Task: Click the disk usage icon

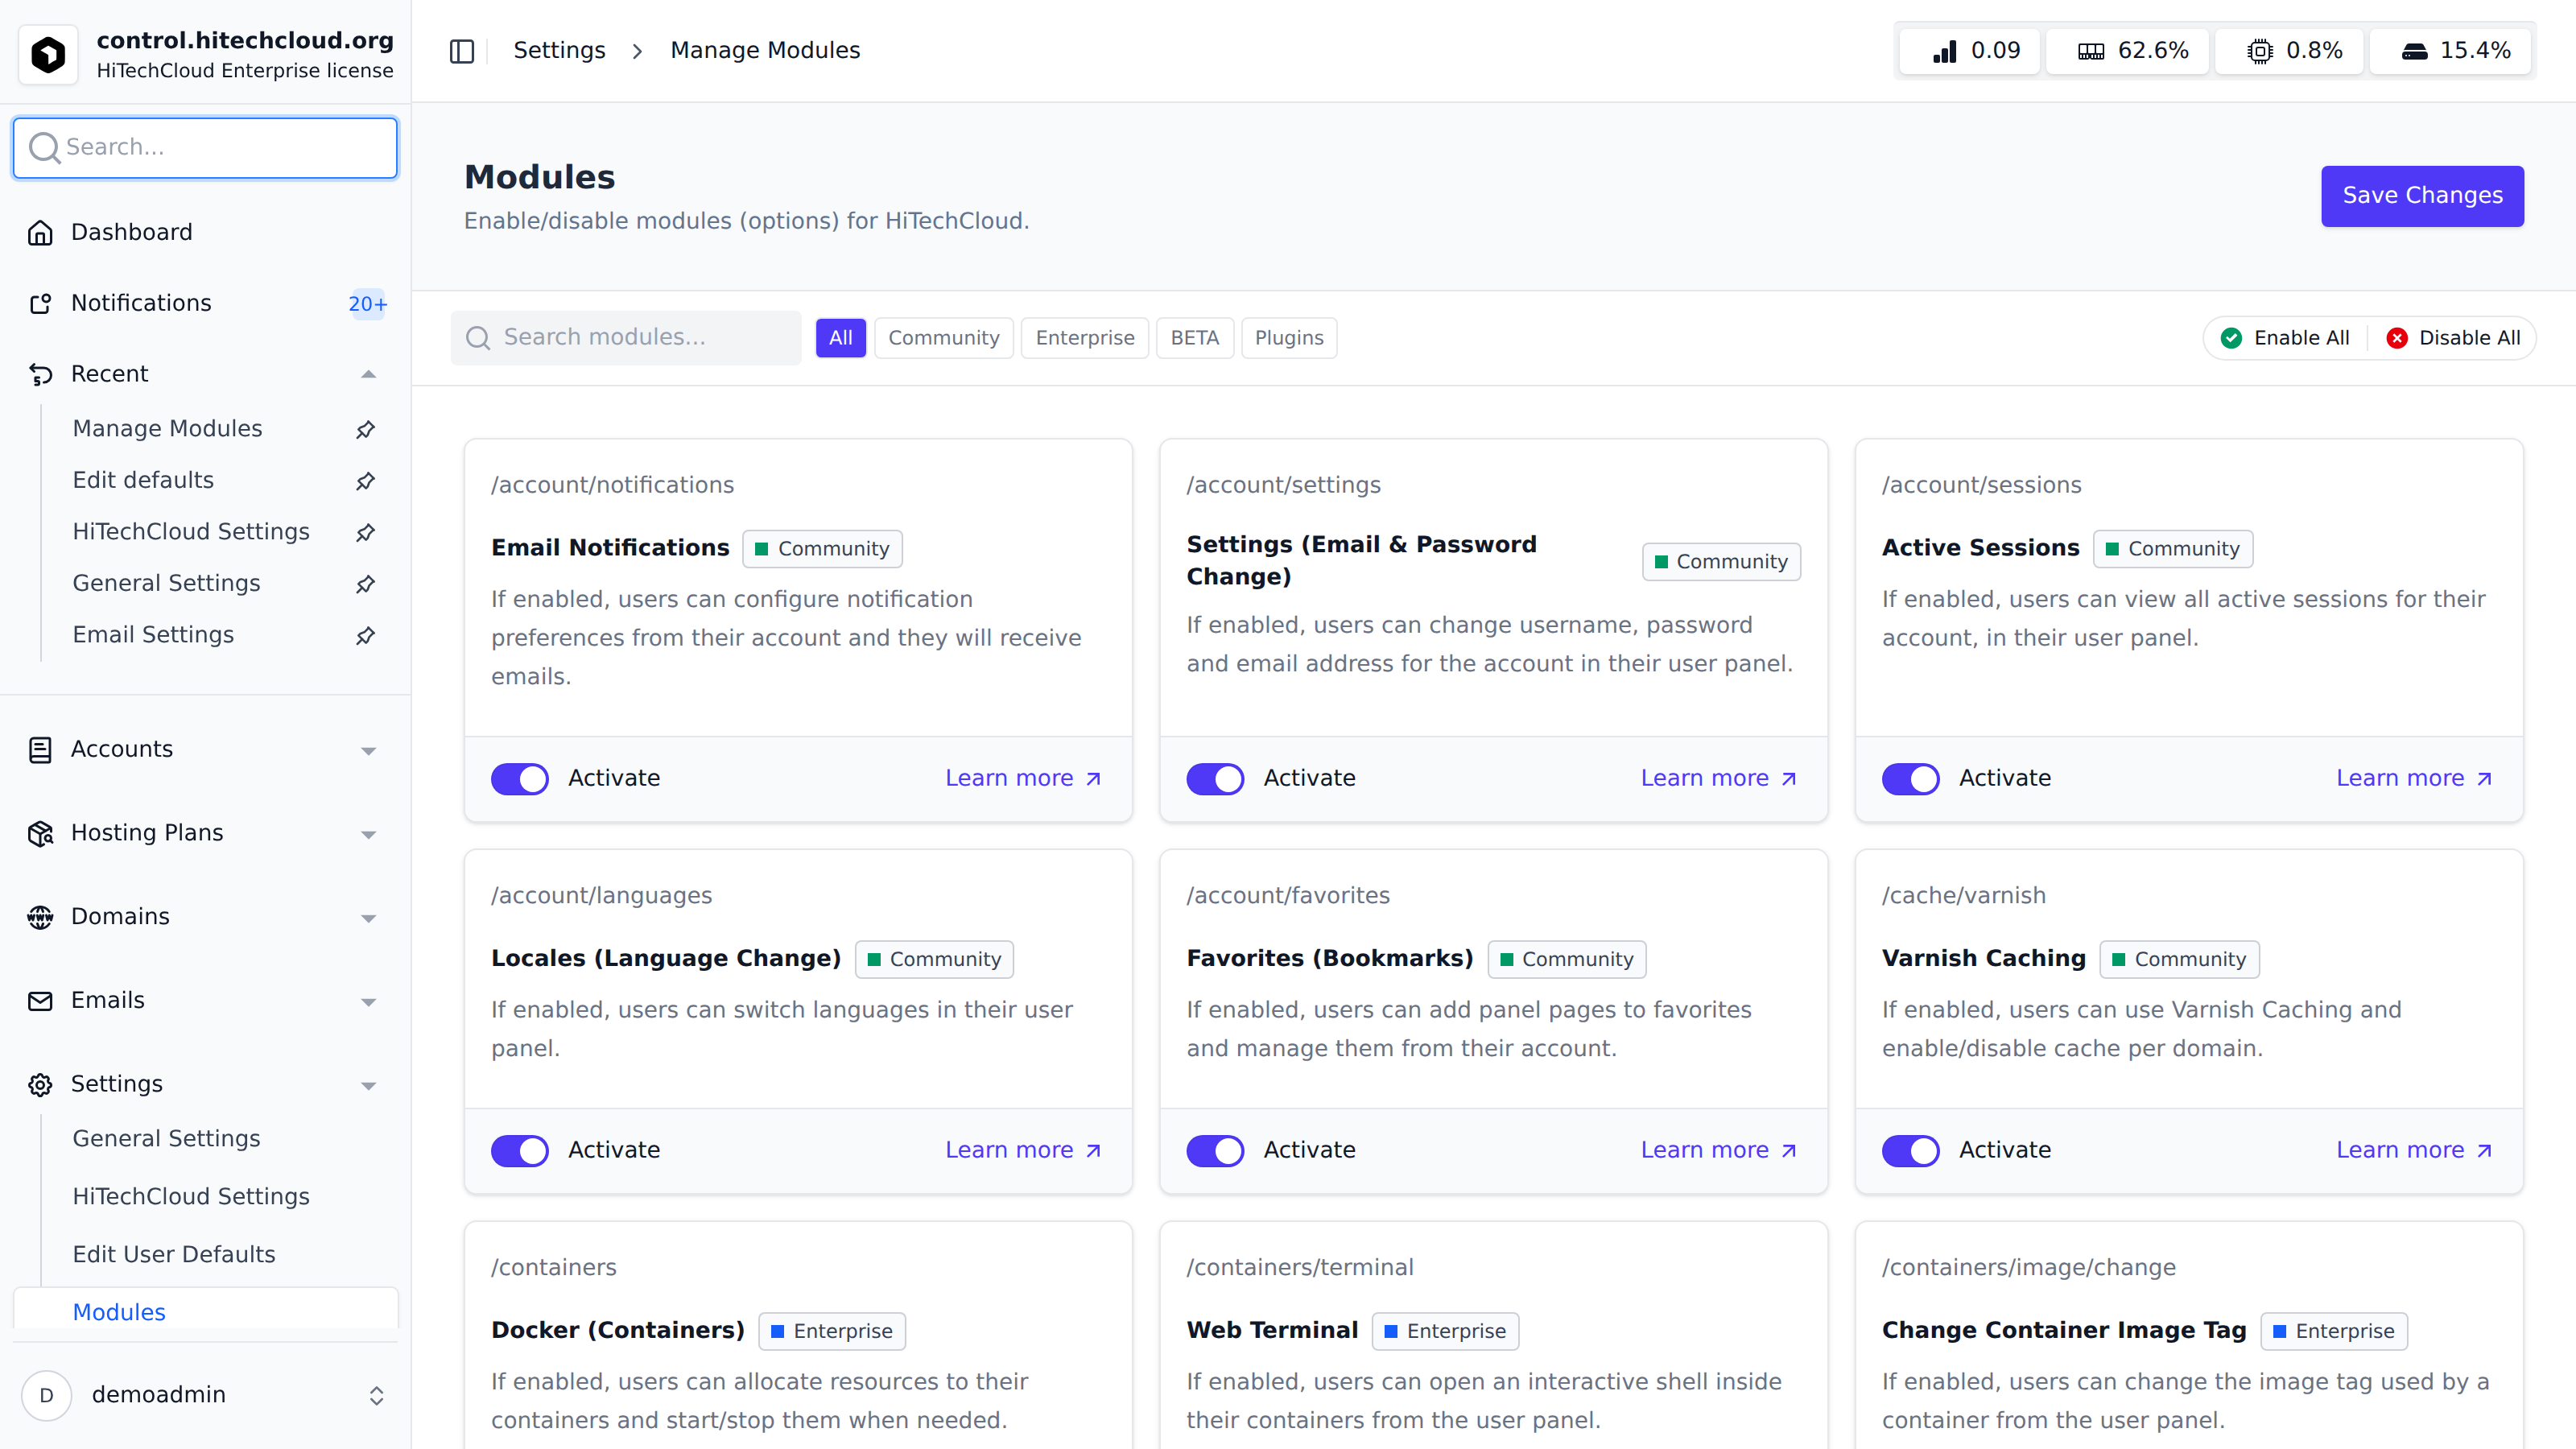Action: click(x=2414, y=51)
